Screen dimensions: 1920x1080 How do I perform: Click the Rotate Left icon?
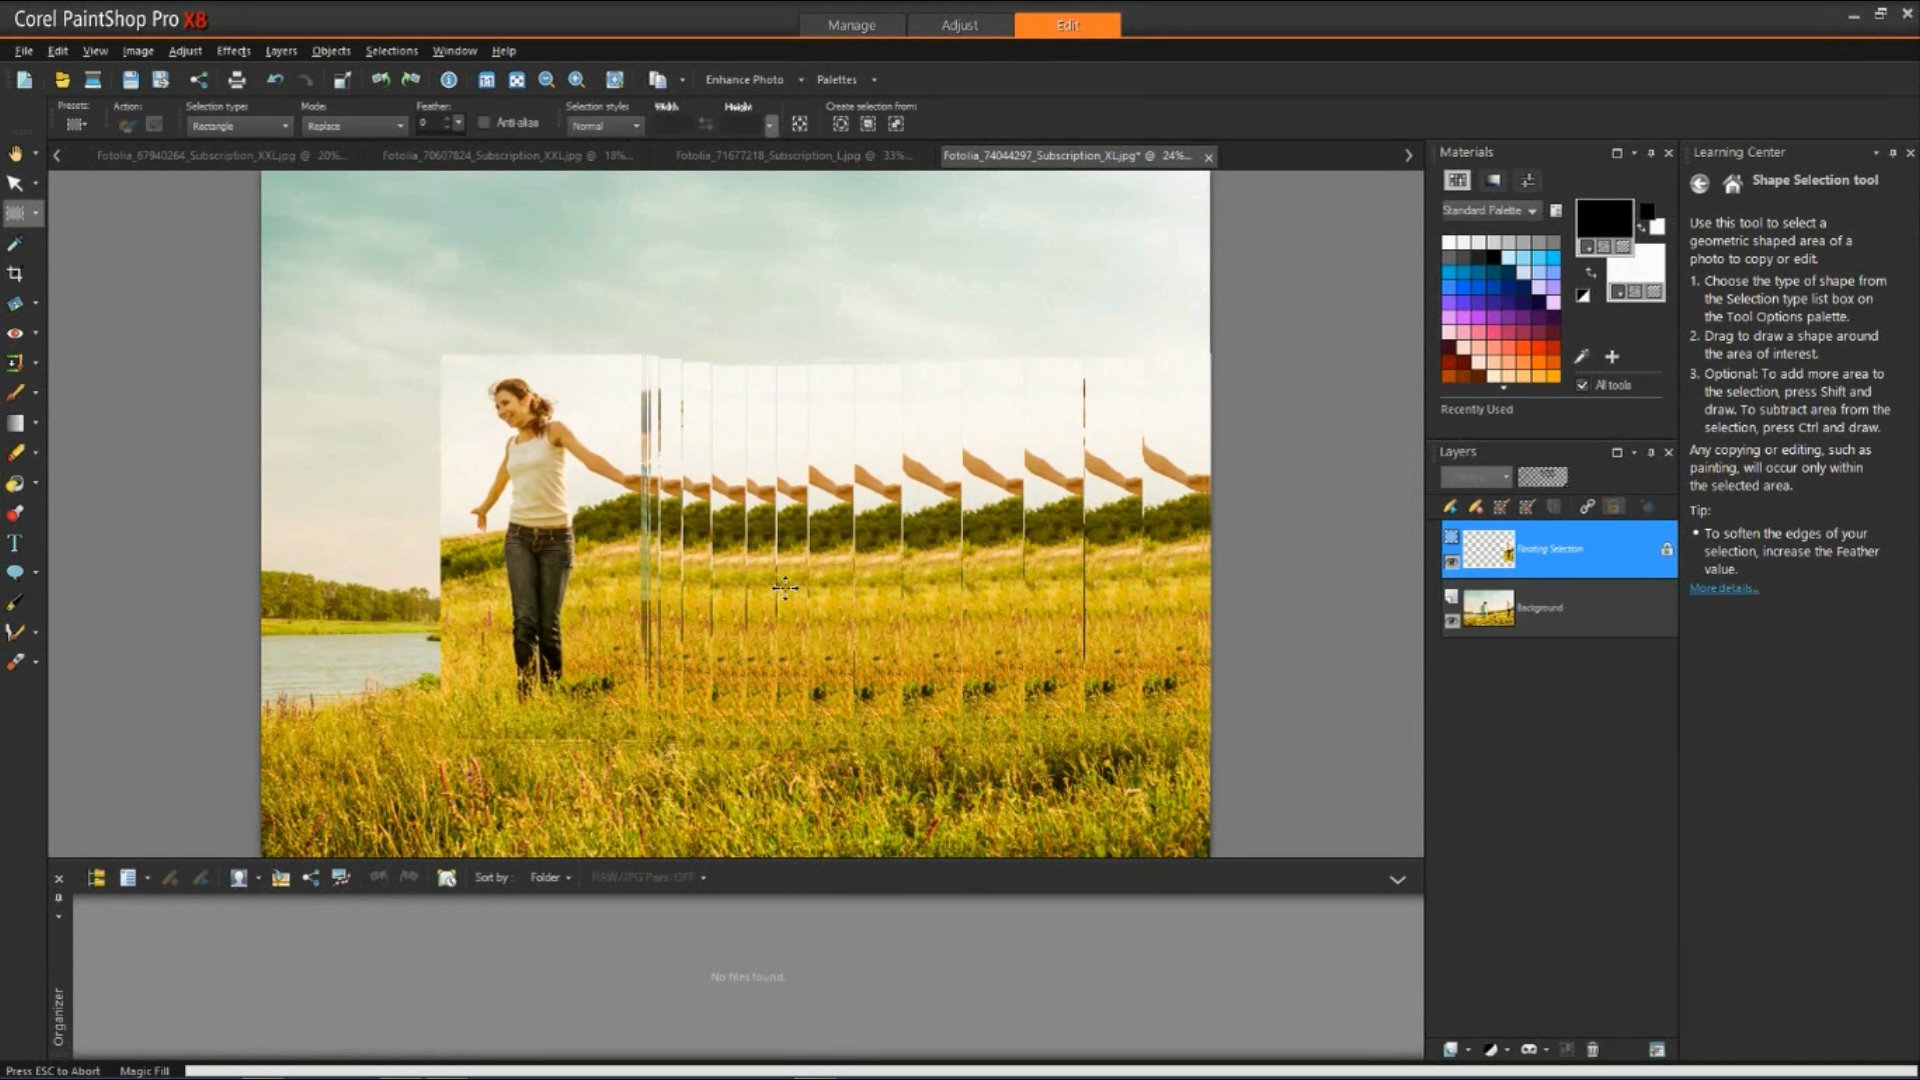pyautogui.click(x=380, y=80)
